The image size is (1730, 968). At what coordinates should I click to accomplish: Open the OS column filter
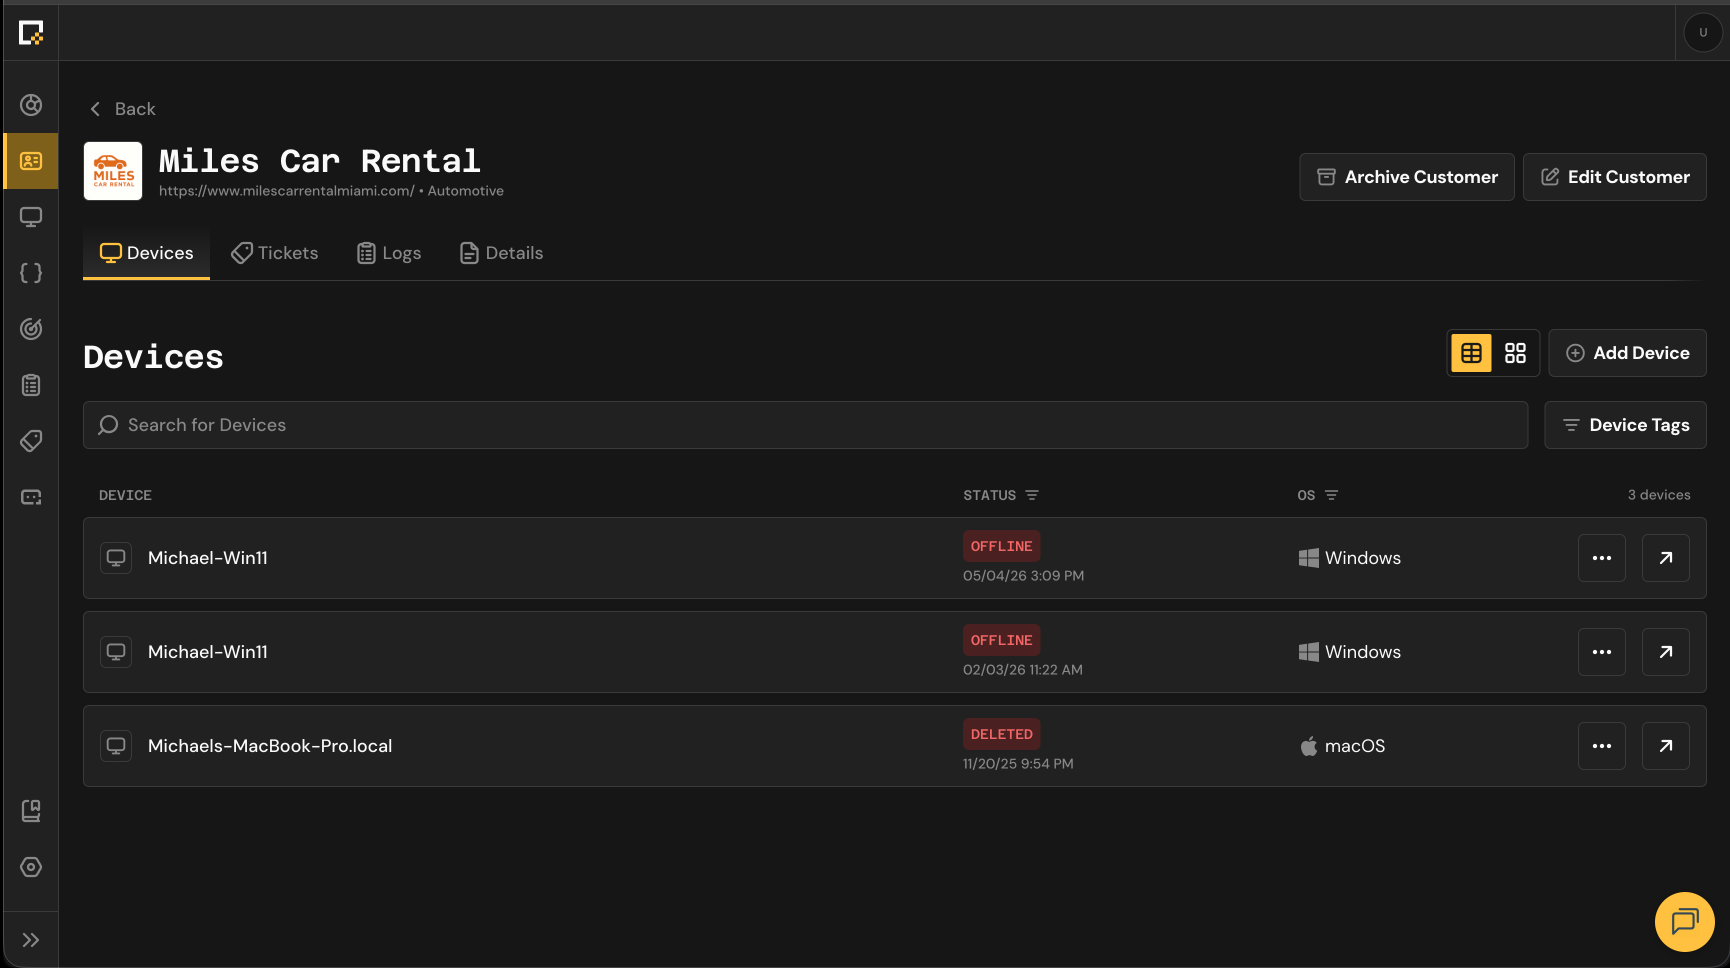(x=1331, y=495)
